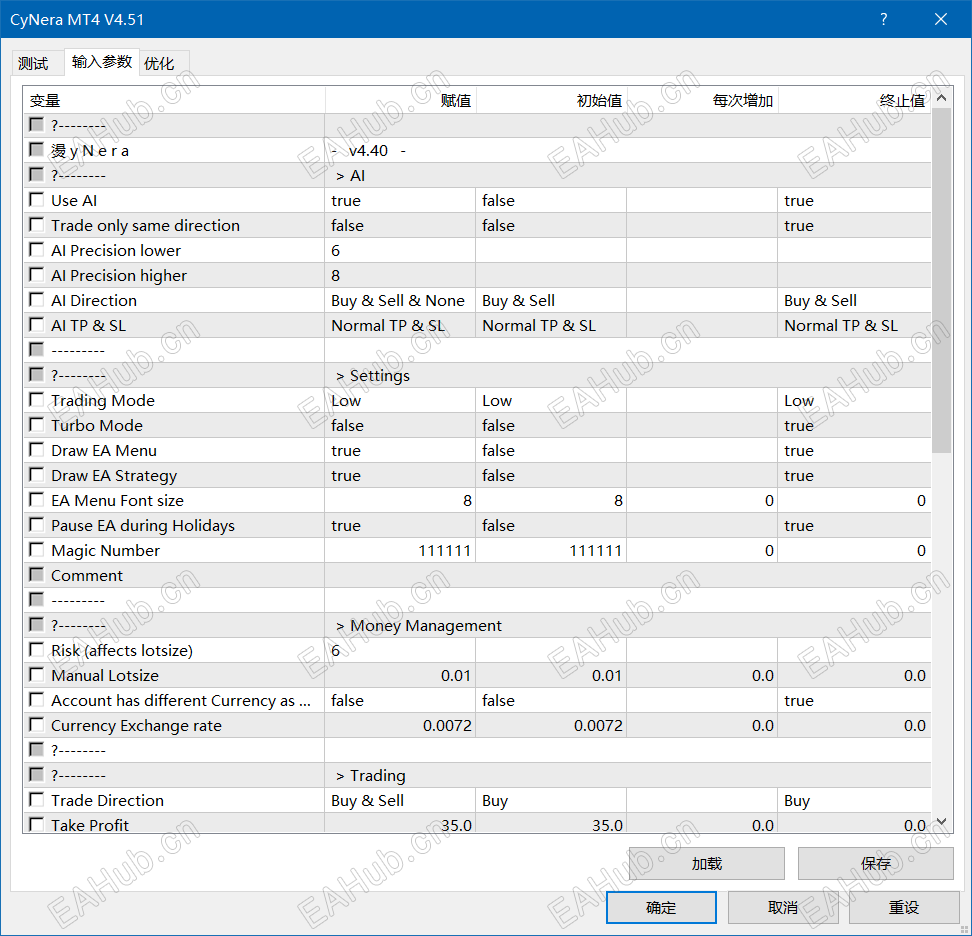Open Trade Direction value 'Buy & Sell'

400,800
